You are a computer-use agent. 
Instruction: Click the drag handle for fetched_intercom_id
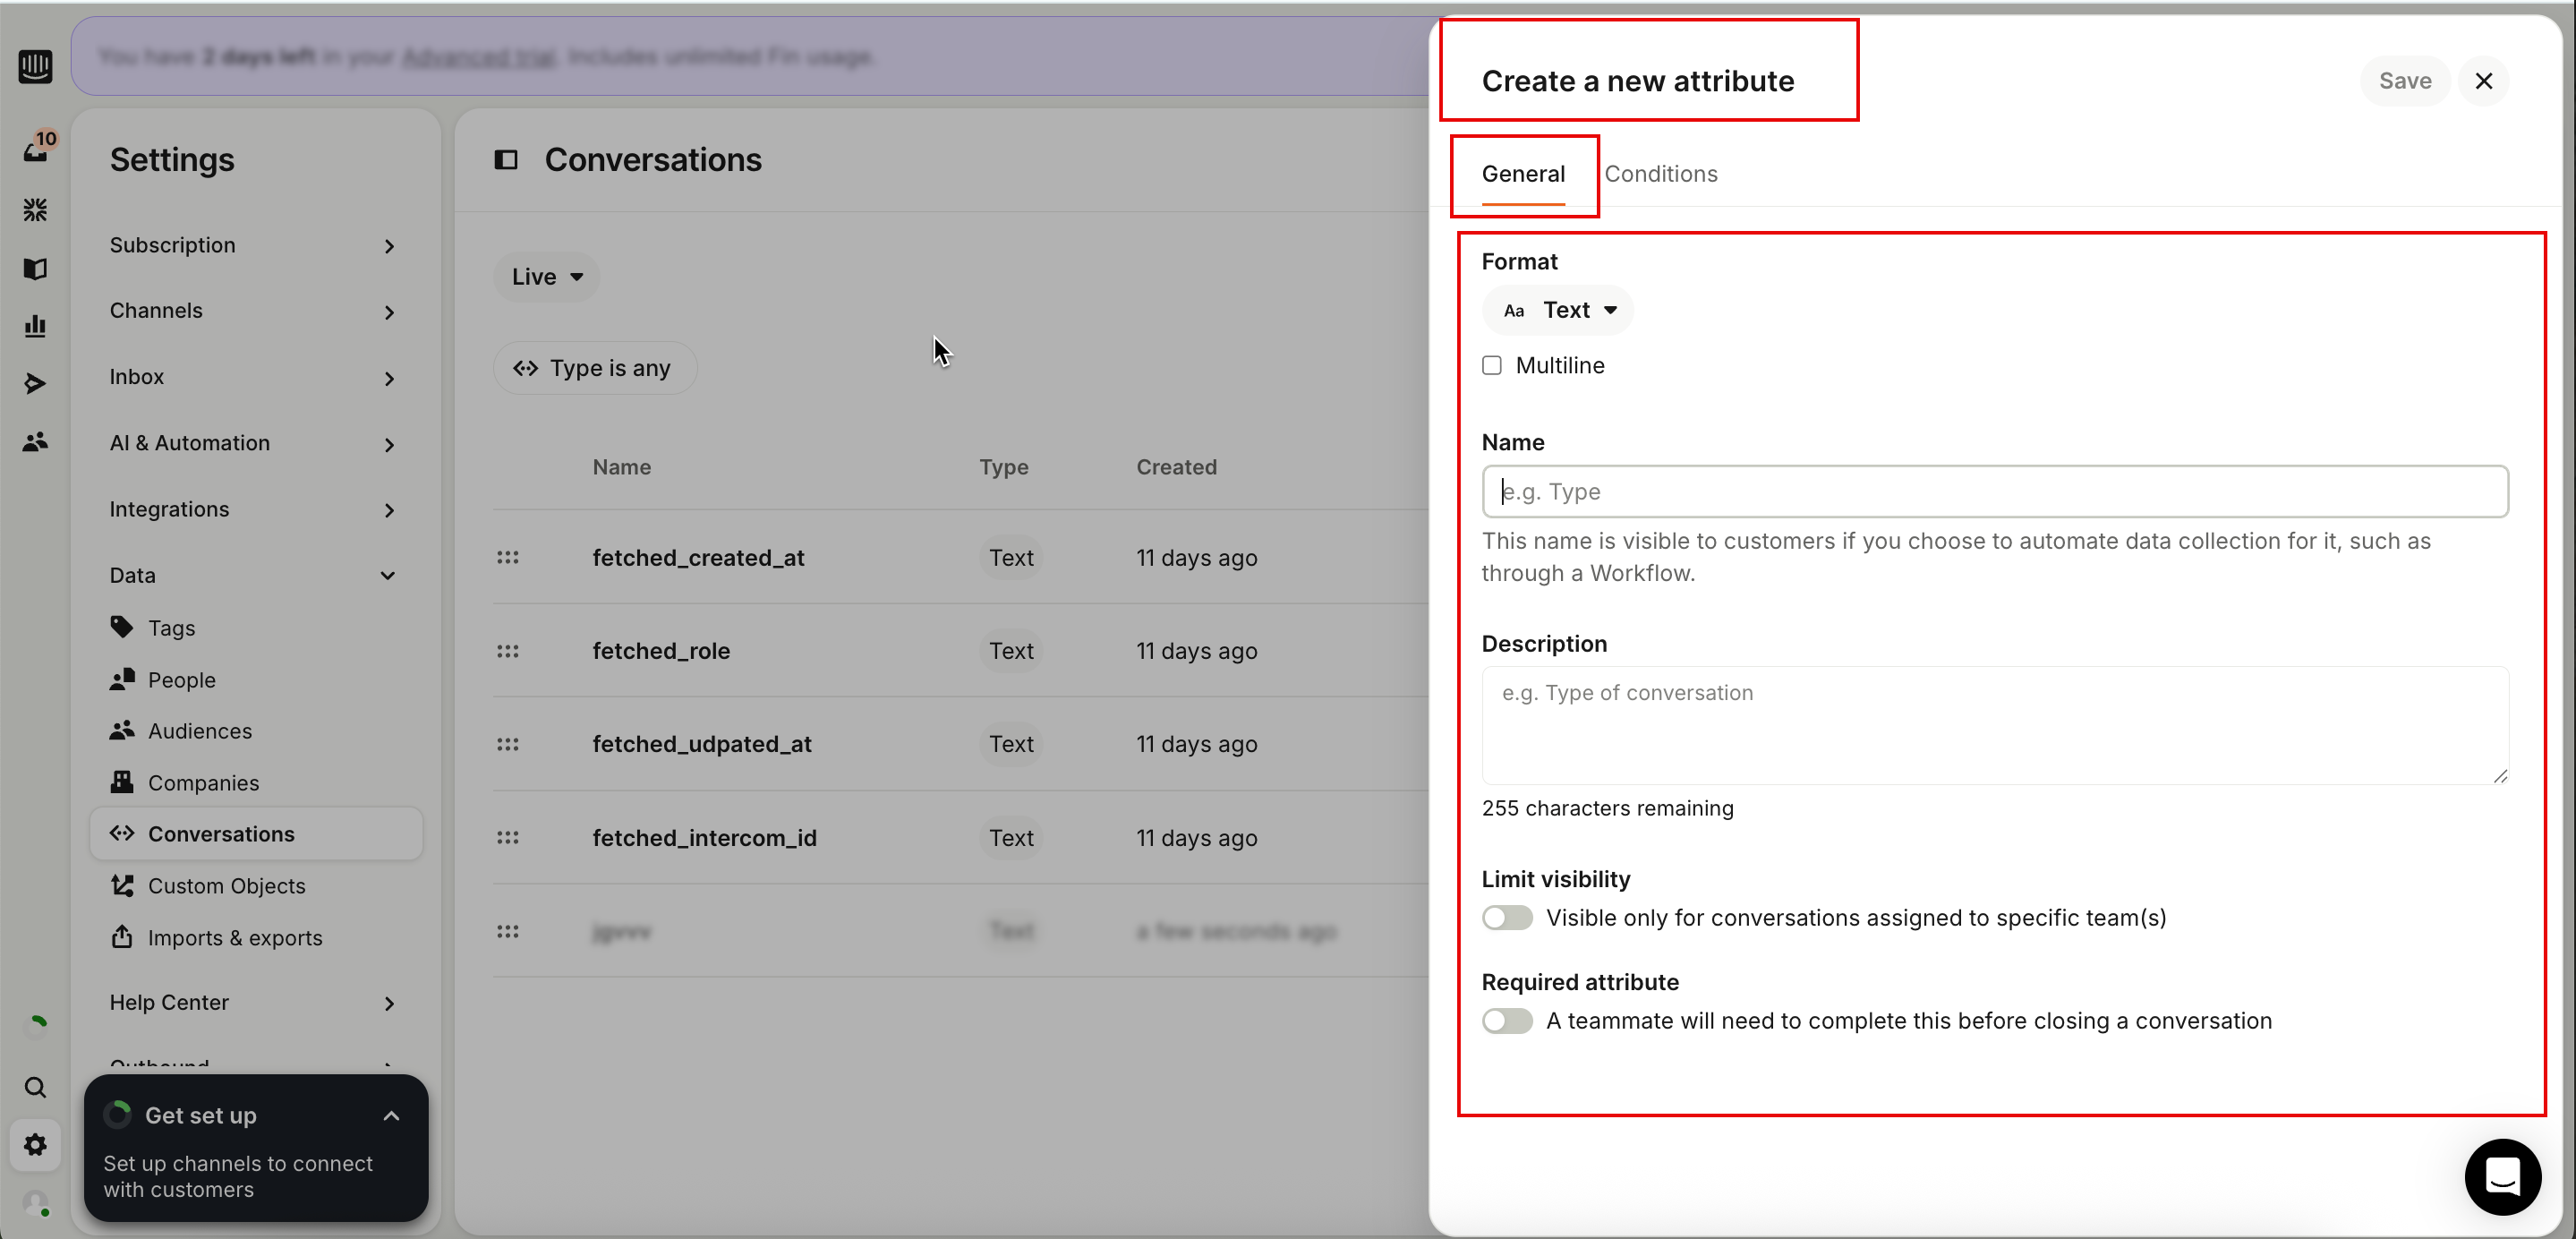[x=508, y=838]
